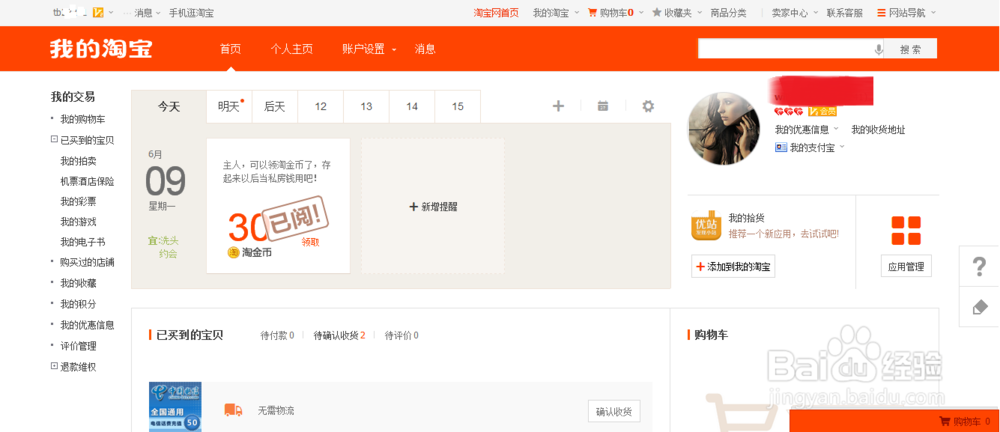Open 个人主页 in orange navigation
This screenshot has height=432, width=1000.
[x=291, y=49]
